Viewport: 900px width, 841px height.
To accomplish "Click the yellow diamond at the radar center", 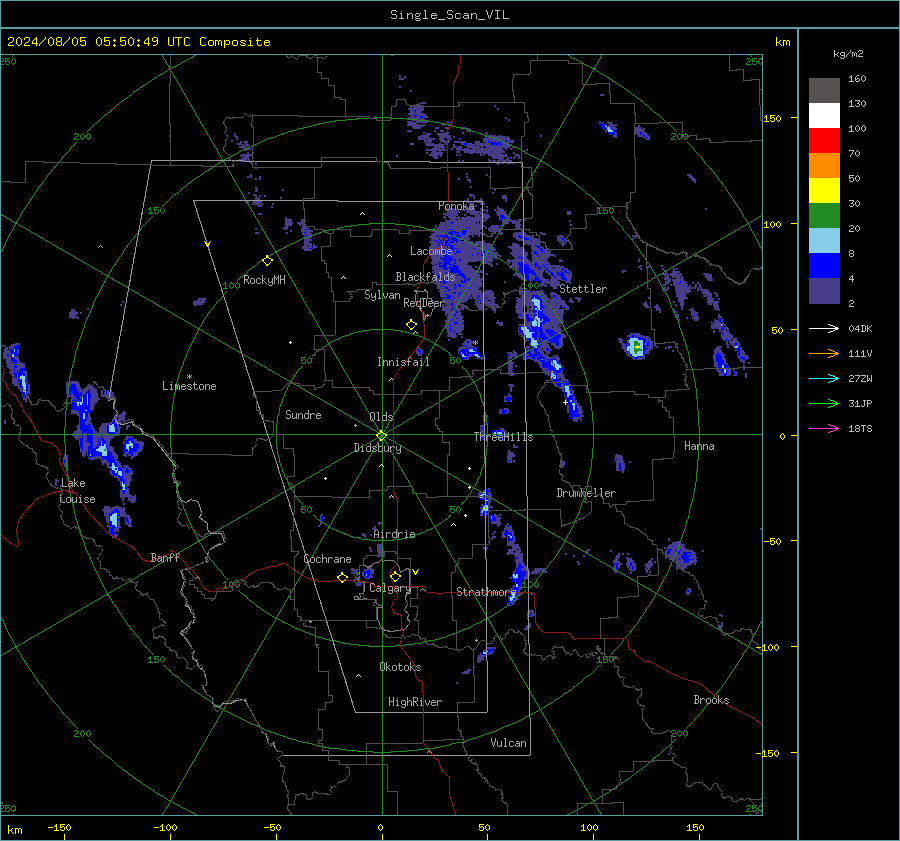I will coord(382,435).
